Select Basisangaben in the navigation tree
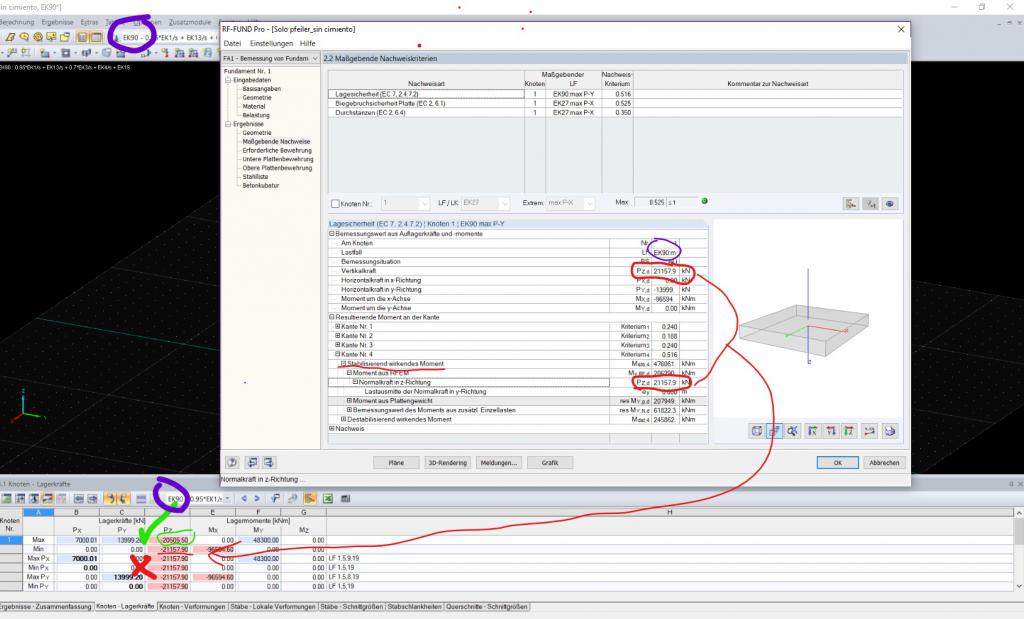 click(x=261, y=89)
